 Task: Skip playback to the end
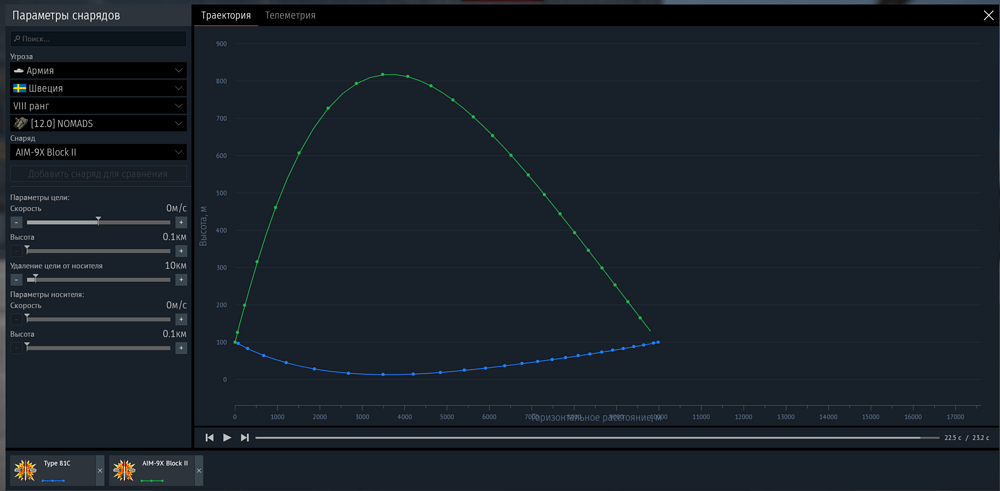pyautogui.click(x=244, y=437)
